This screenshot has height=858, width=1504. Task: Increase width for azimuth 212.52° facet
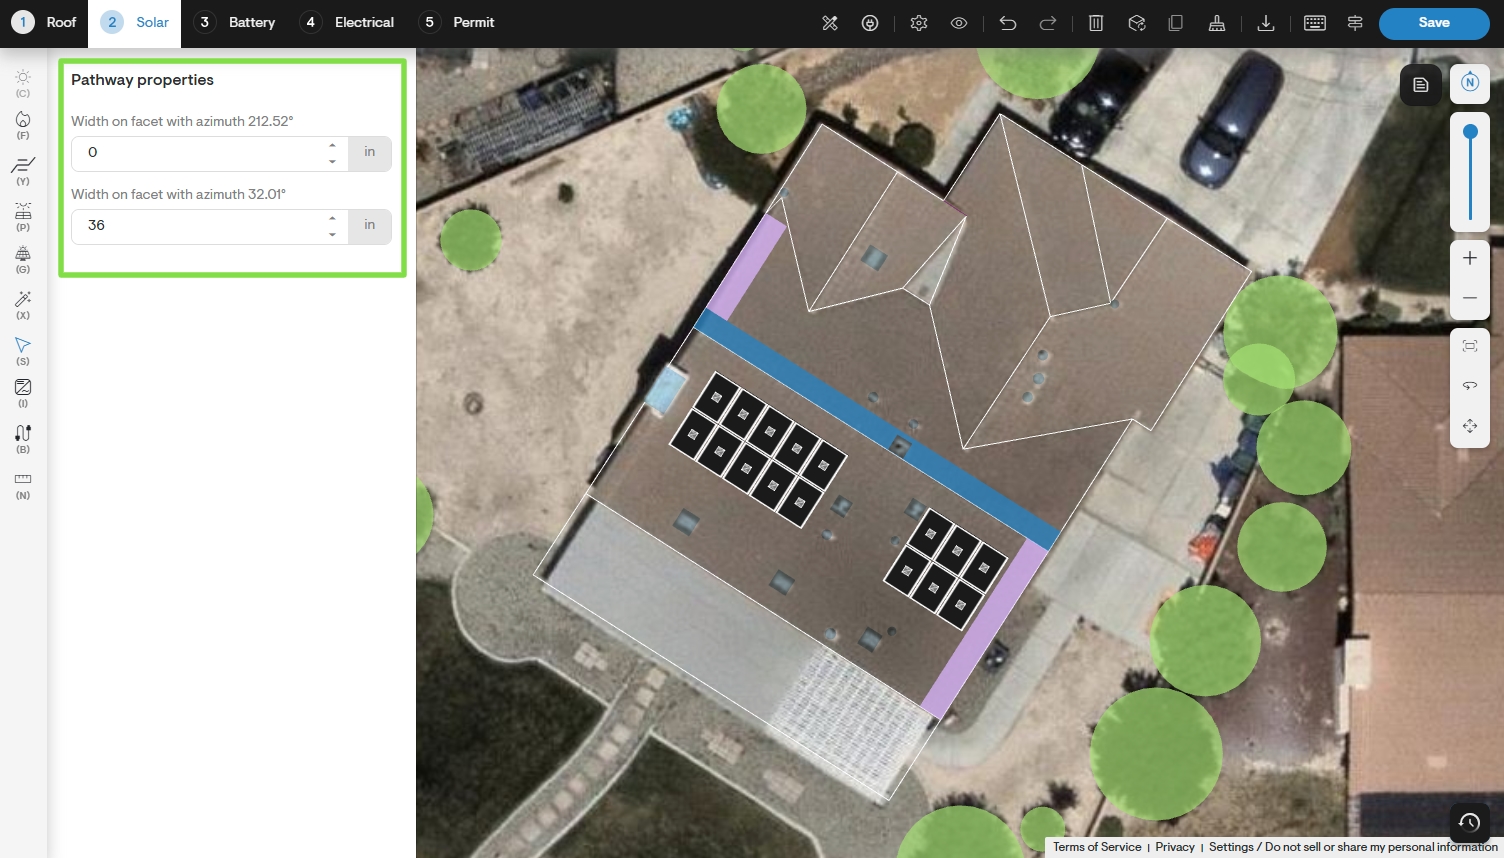click(332, 146)
